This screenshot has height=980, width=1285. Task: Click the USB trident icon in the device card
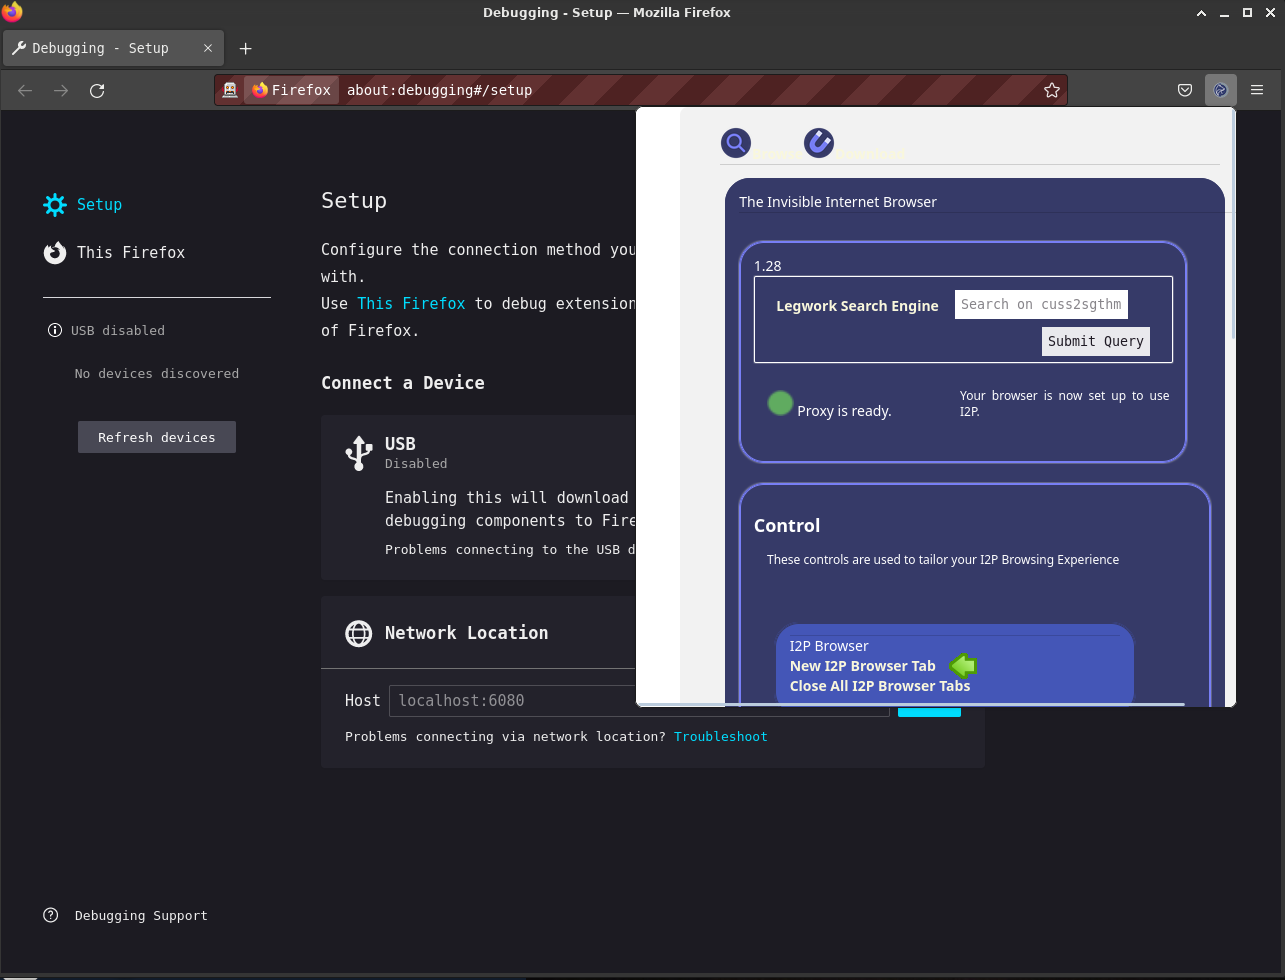tap(358, 452)
